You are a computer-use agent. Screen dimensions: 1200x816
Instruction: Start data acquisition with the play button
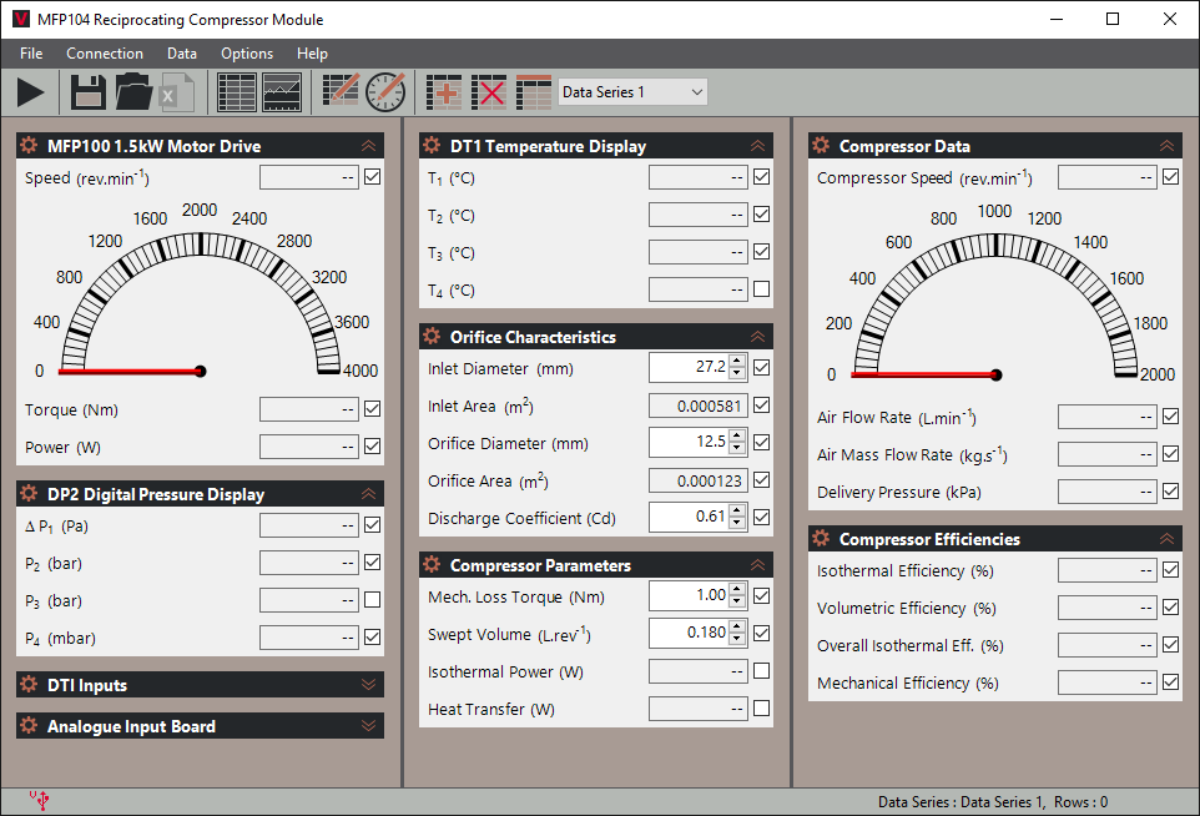[31, 92]
